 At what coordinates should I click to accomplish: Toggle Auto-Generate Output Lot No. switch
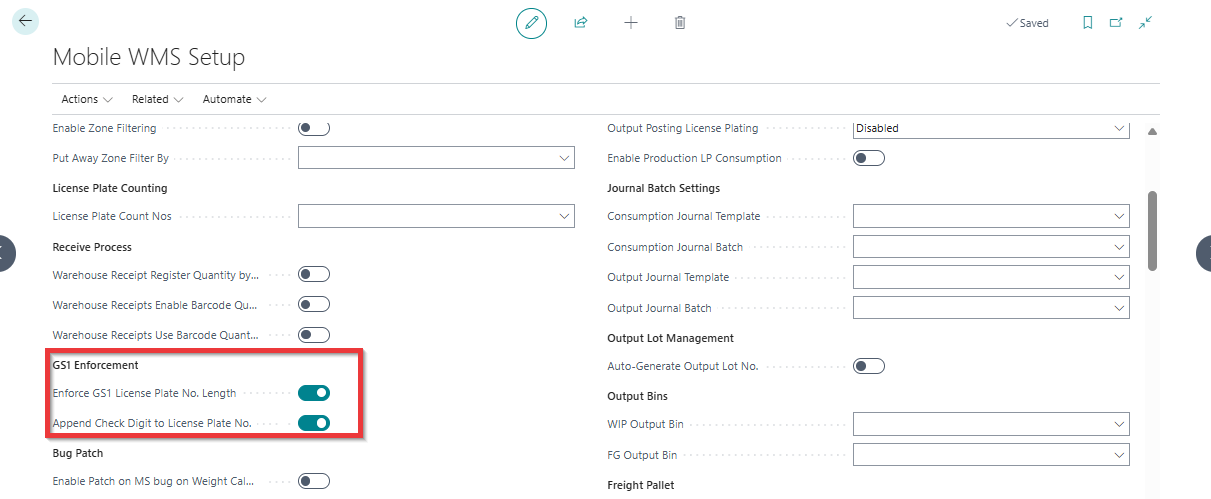[x=869, y=366]
